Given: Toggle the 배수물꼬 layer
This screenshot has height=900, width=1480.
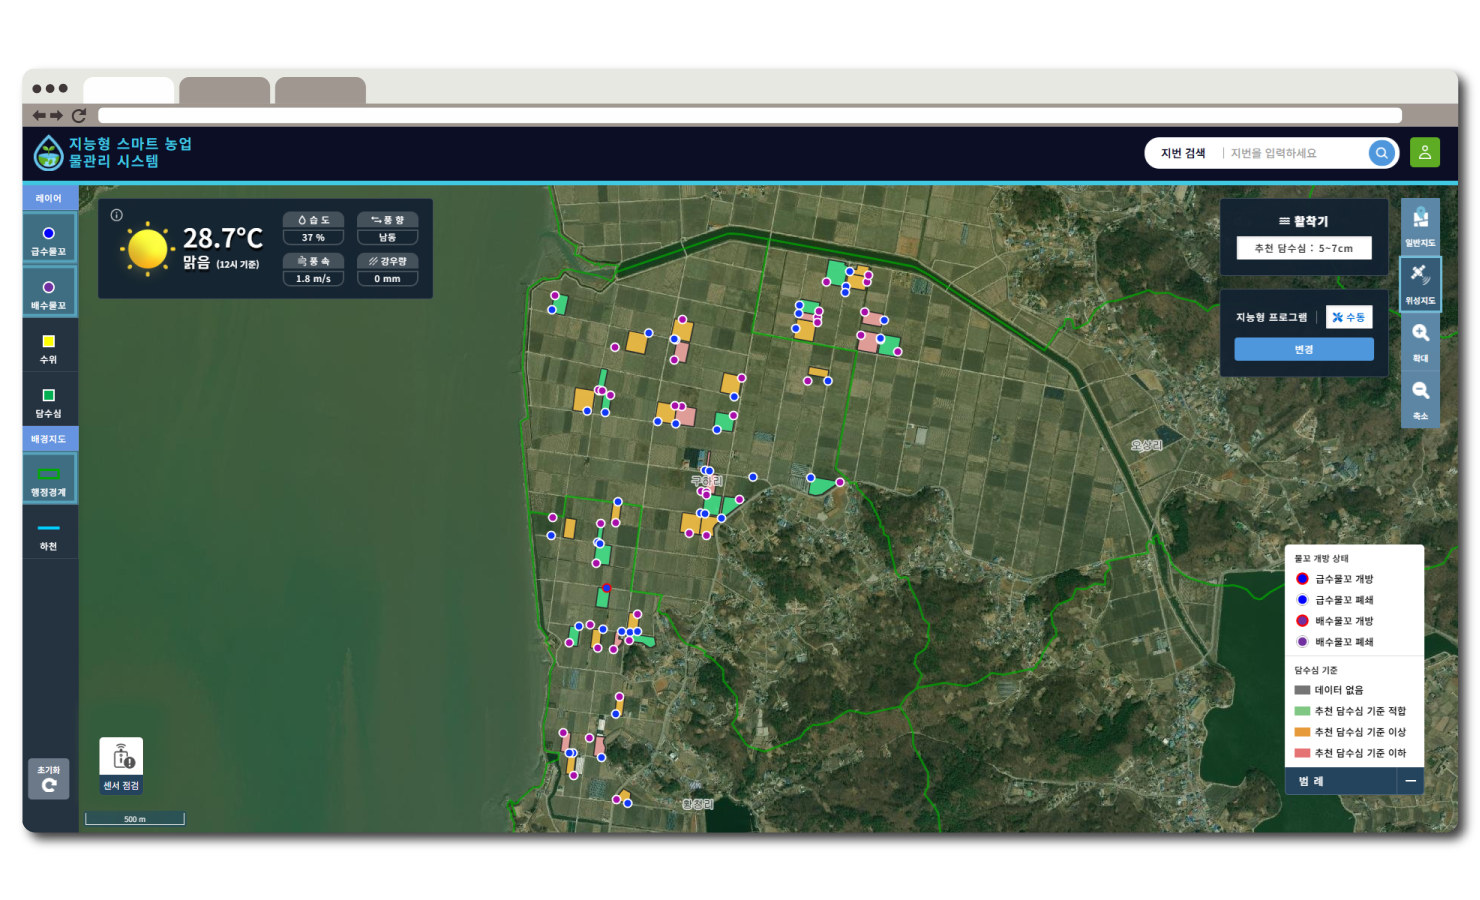Looking at the screenshot, I should pyautogui.click(x=49, y=294).
